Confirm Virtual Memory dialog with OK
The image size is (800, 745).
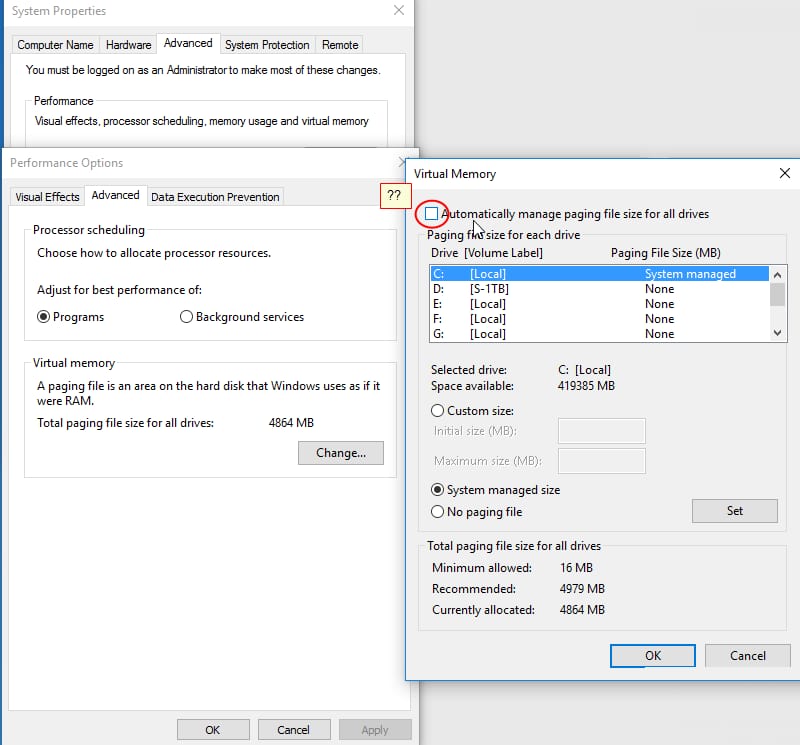653,656
